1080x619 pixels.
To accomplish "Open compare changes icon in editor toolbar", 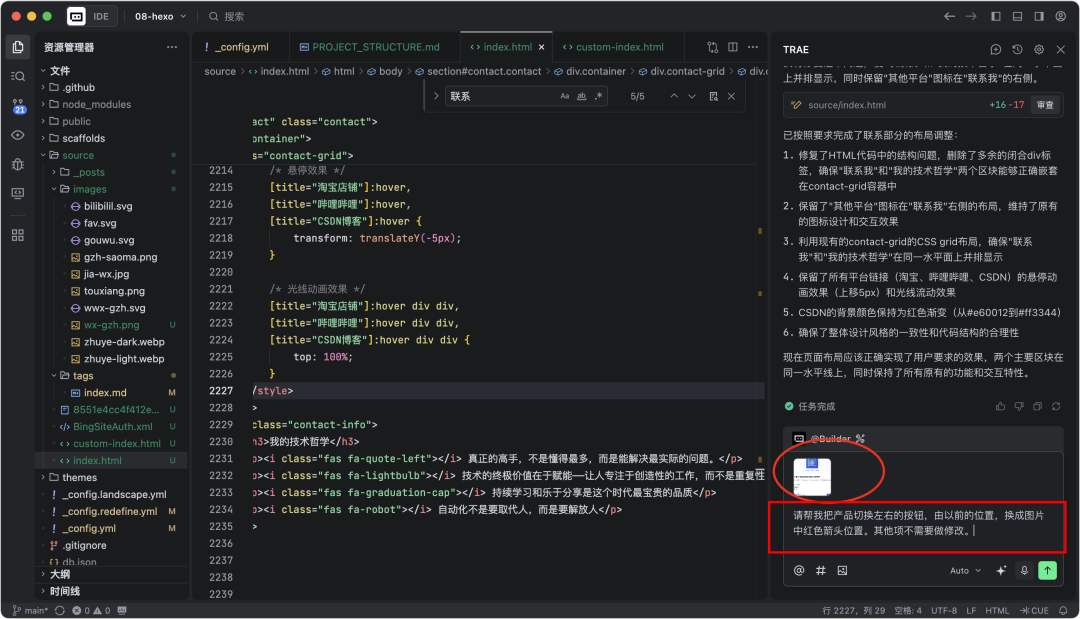I will pyautogui.click(x=712, y=47).
